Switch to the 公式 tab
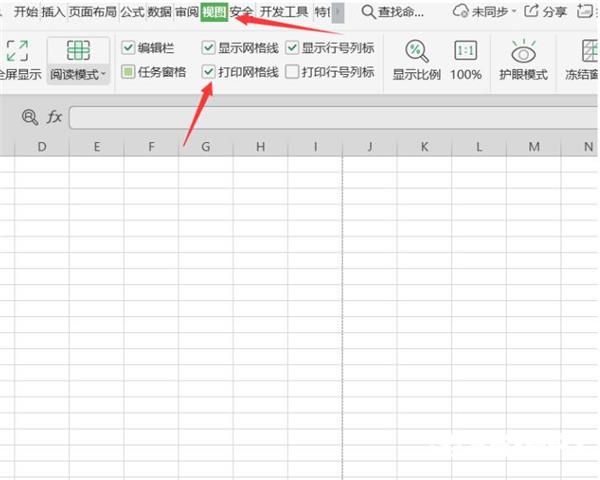The image size is (600, 480). coord(132,12)
